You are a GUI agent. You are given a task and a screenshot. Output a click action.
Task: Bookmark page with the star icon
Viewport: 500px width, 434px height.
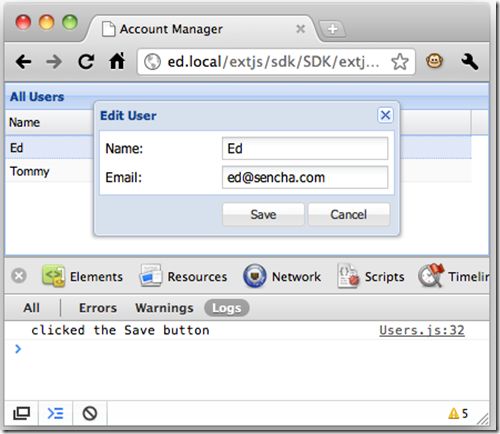click(x=400, y=62)
